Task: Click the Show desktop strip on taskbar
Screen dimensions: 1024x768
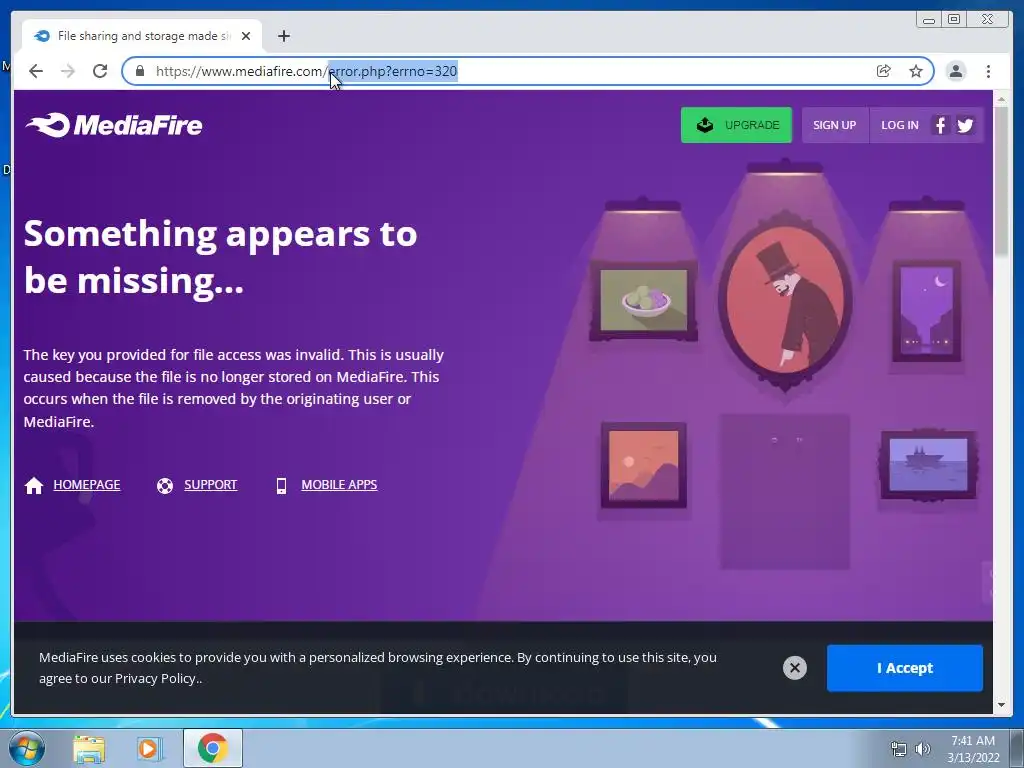Action: pyautogui.click(x=1017, y=748)
